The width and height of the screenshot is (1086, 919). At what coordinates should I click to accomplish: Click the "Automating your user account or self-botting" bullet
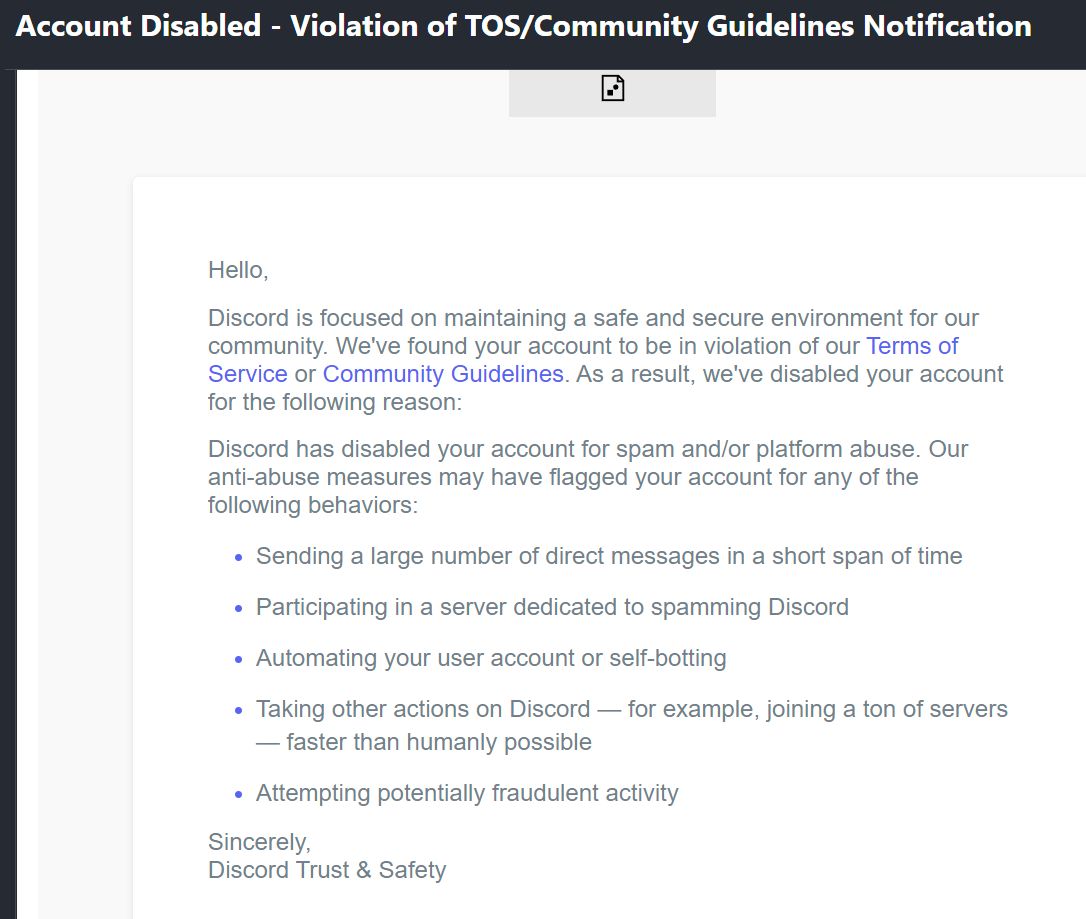pyautogui.click(x=491, y=658)
